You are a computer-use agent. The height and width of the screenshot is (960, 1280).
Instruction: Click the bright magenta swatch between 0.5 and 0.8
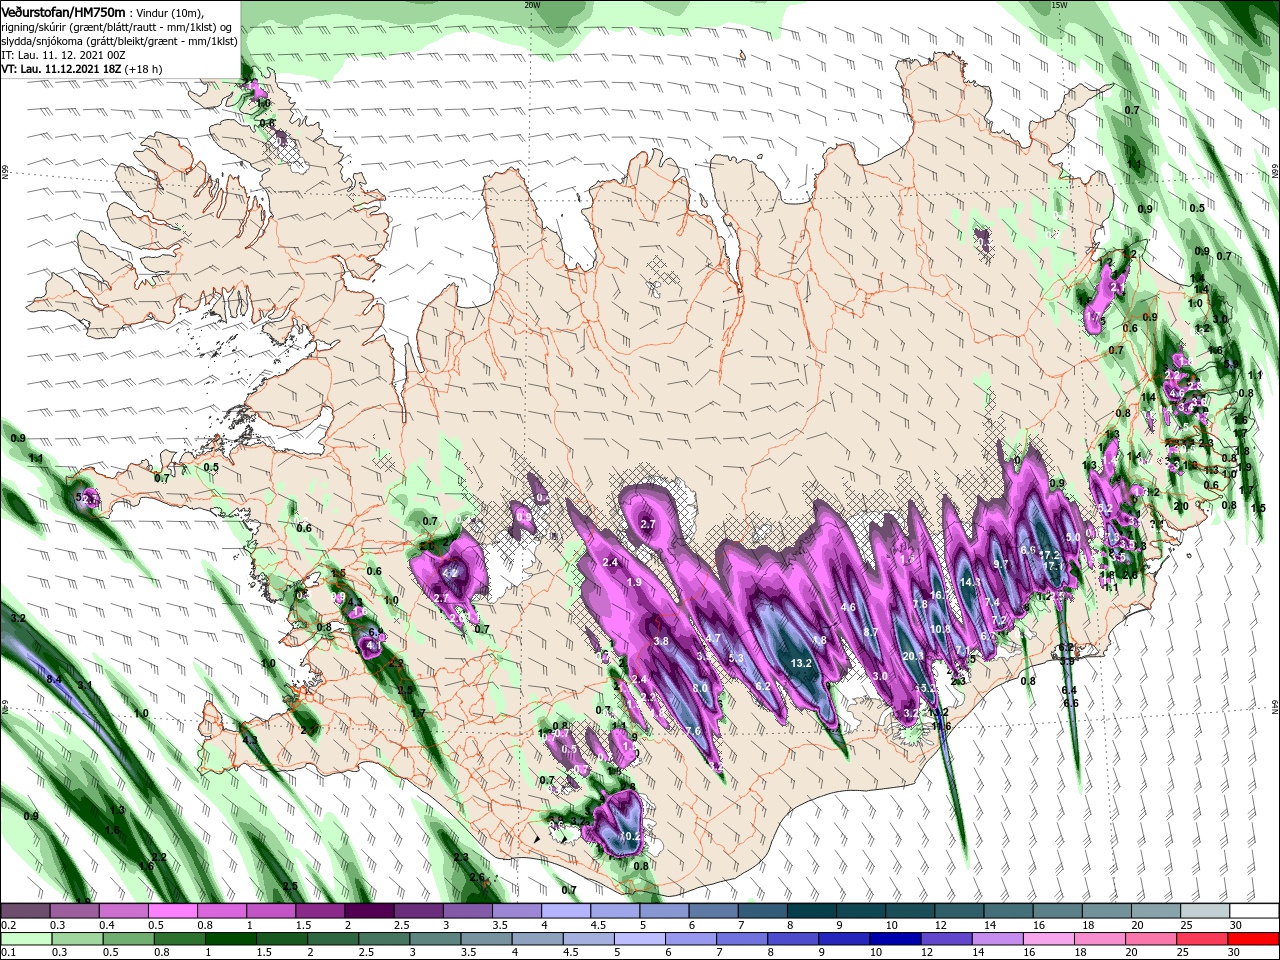[172, 911]
